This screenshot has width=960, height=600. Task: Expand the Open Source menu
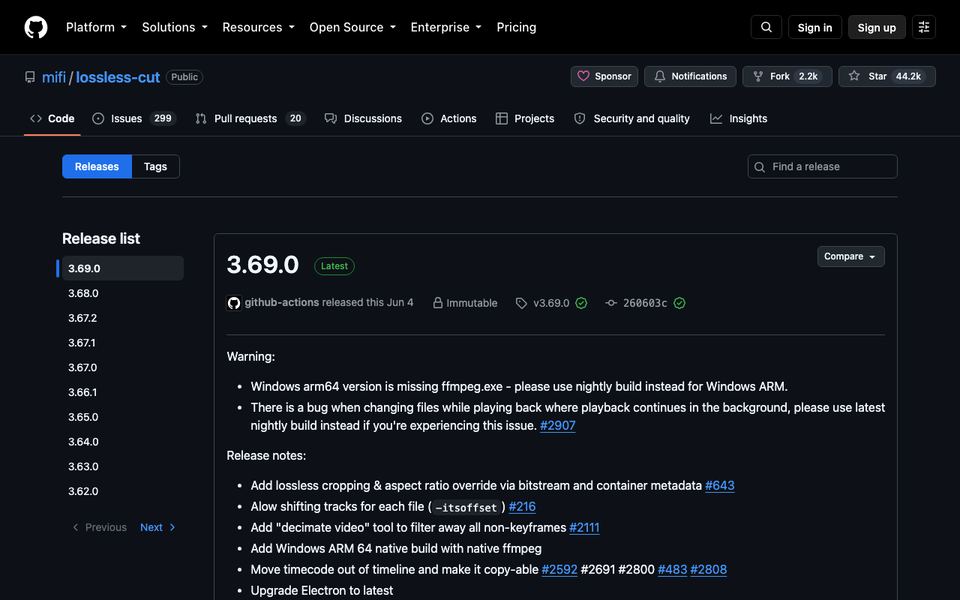(353, 27)
